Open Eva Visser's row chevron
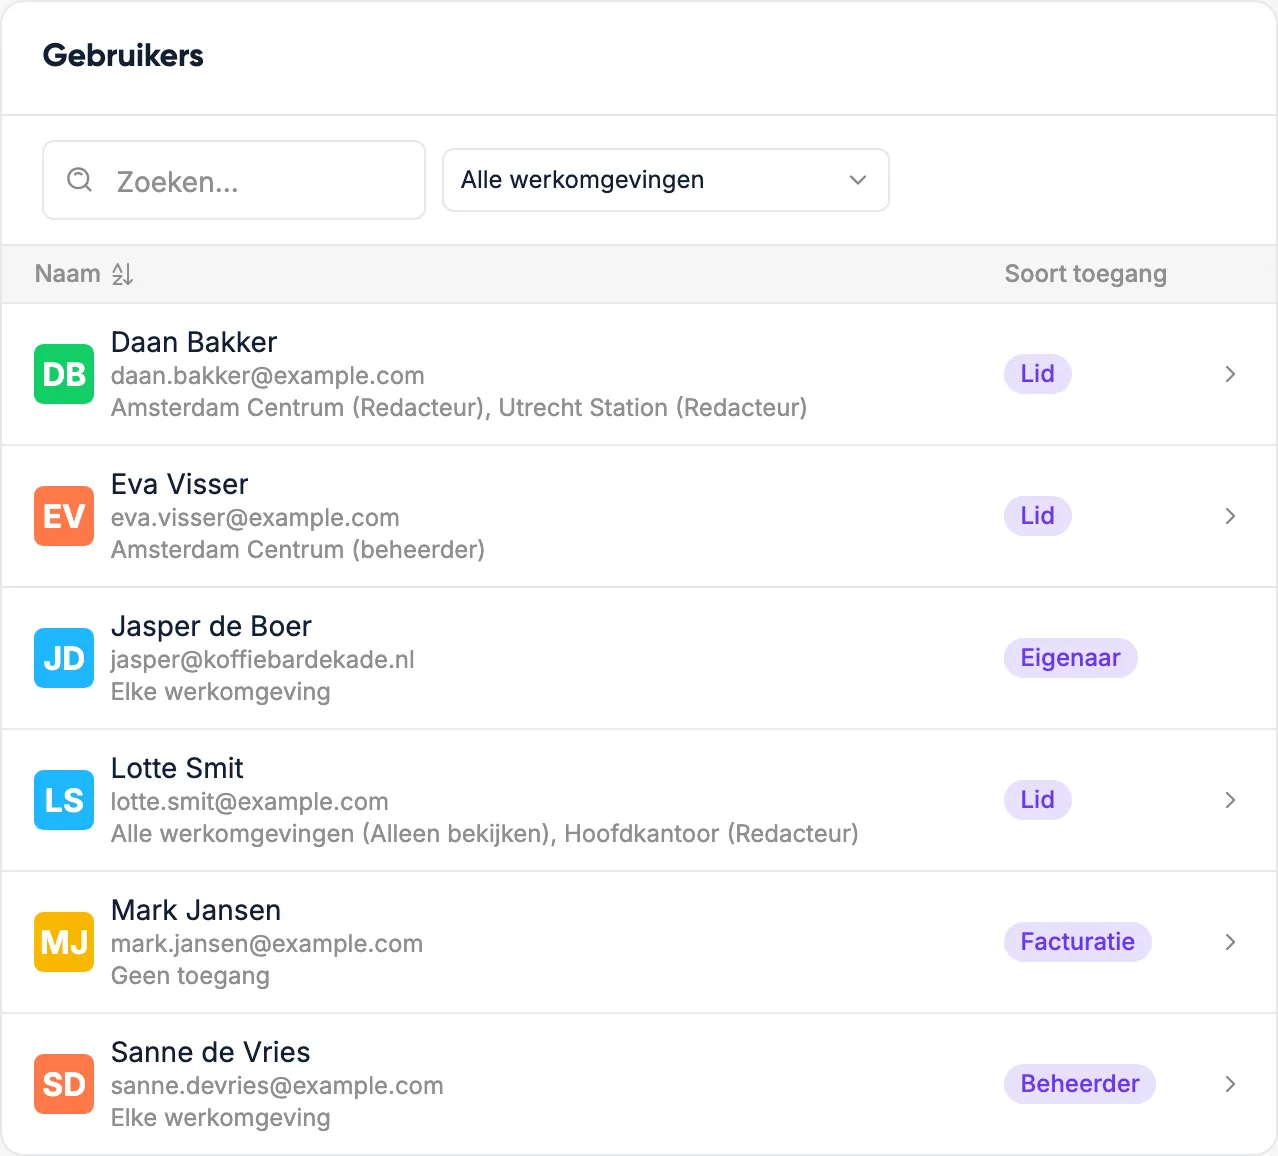1278x1156 pixels. tap(1230, 516)
